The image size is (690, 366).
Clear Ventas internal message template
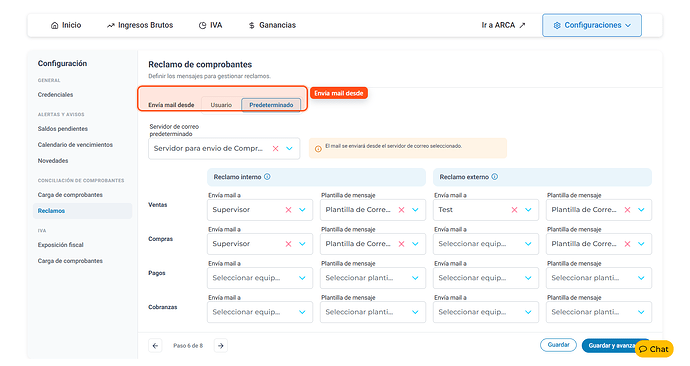click(401, 210)
